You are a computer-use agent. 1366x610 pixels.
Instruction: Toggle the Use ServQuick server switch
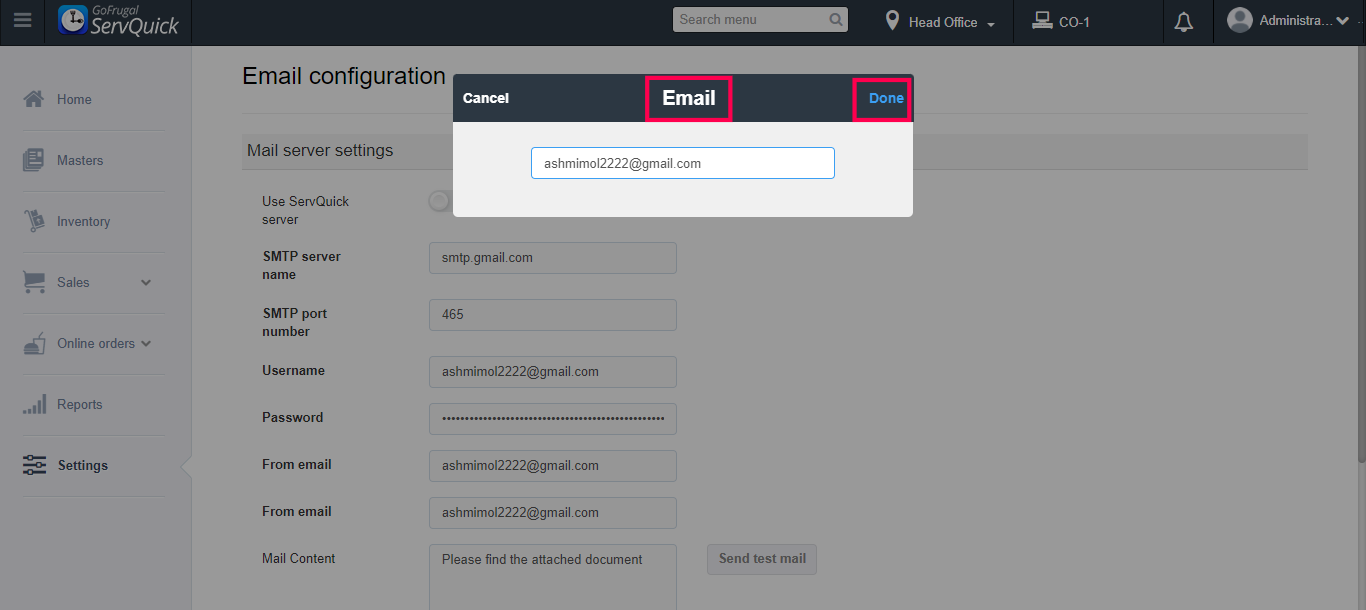pyautogui.click(x=440, y=202)
